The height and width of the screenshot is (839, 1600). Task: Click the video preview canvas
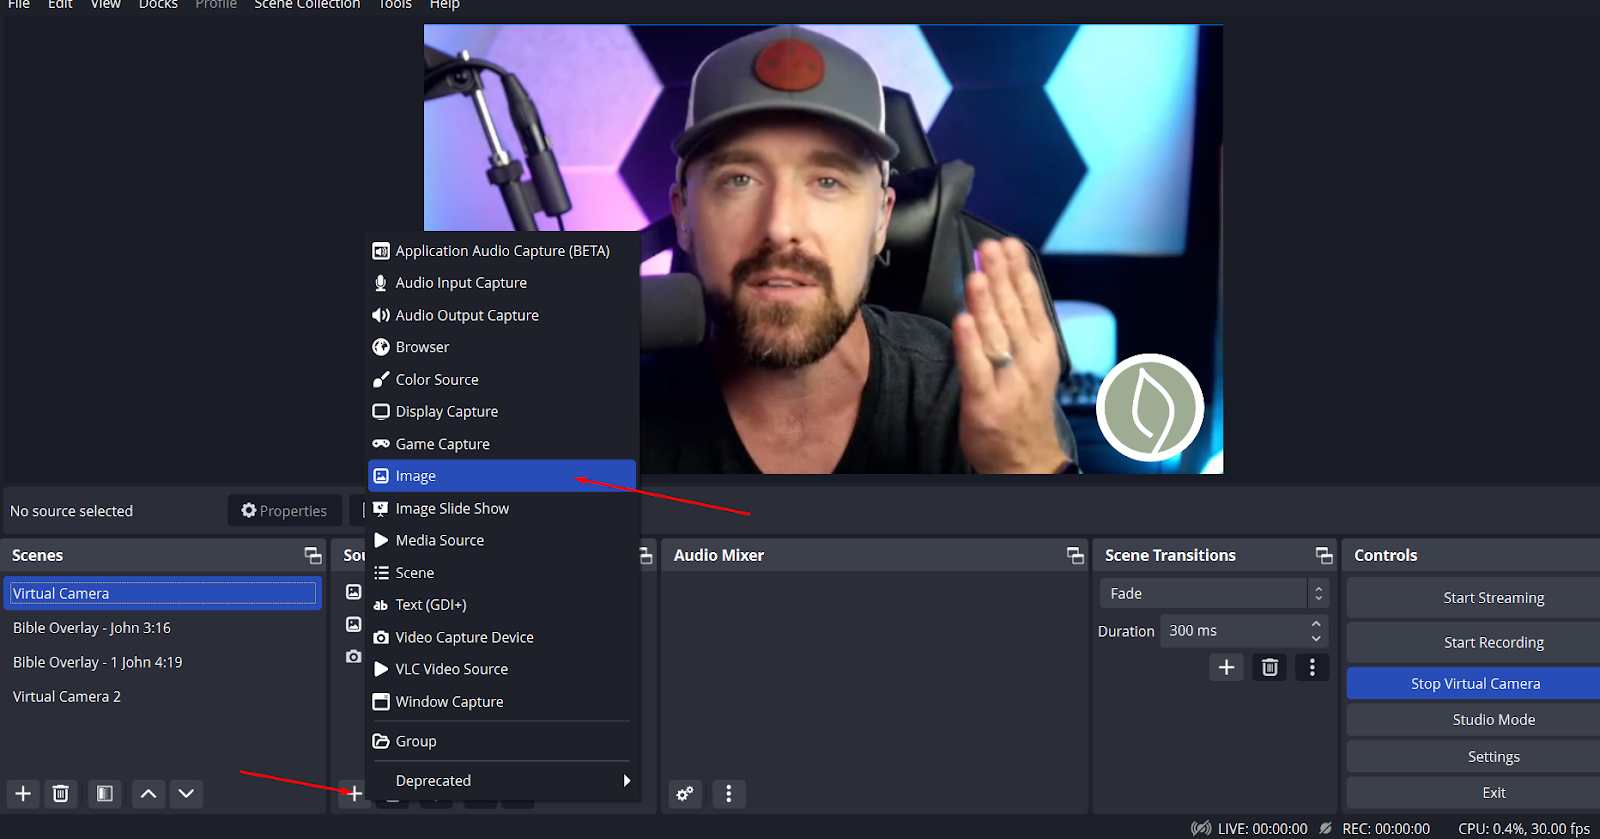(823, 249)
